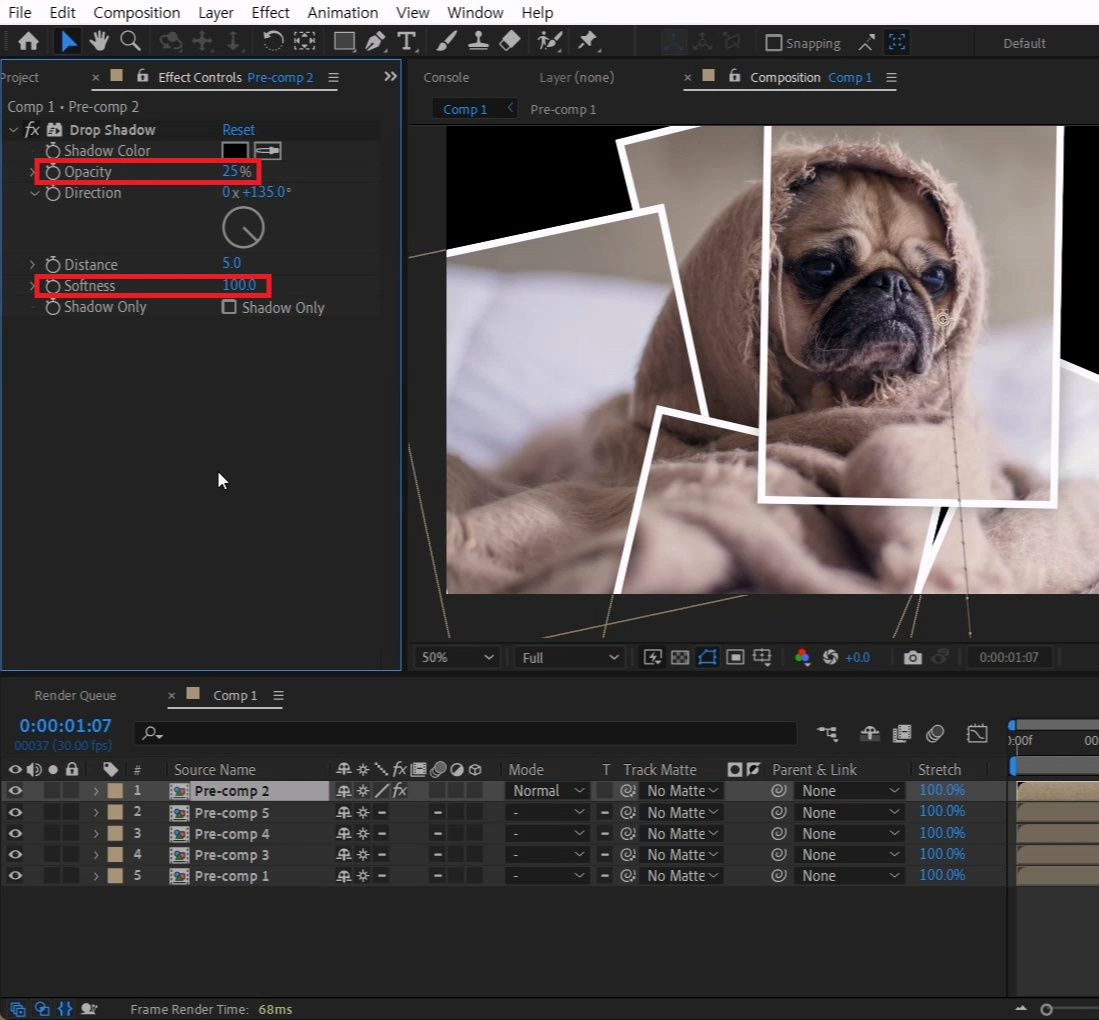The width and height of the screenshot is (1099, 1020).
Task: Click the Shadow Color eyedropper
Action: click(x=267, y=151)
